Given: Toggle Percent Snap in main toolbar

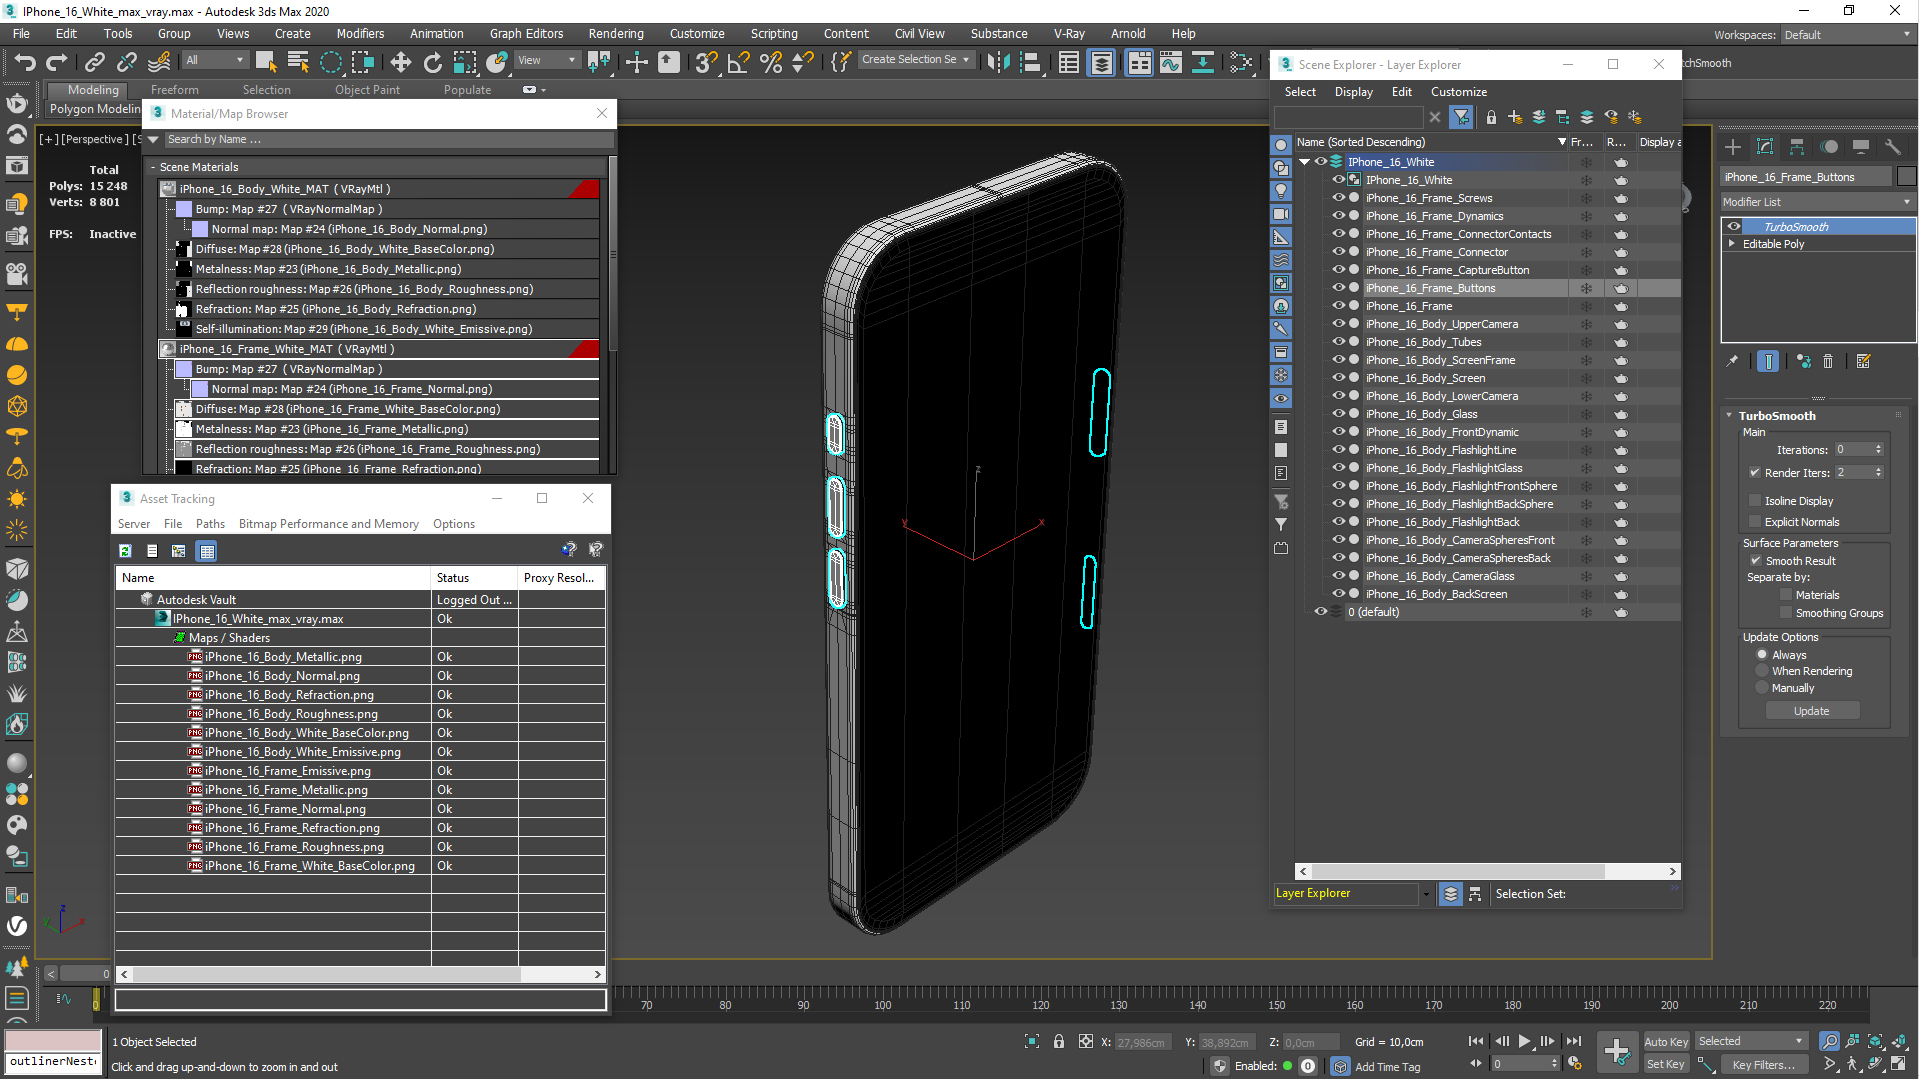Looking at the screenshot, I should [770, 62].
